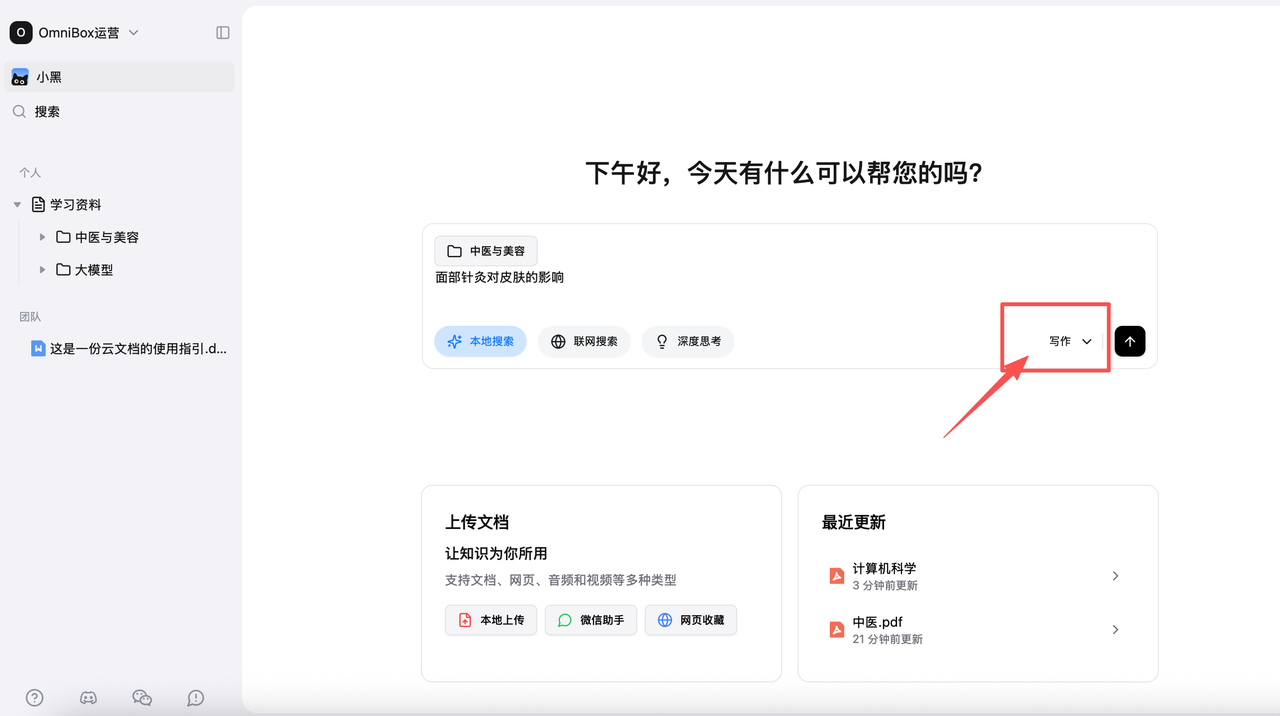The image size is (1280, 716).
Task: Open the 写作 mode dropdown
Action: pyautogui.click(x=1070, y=341)
